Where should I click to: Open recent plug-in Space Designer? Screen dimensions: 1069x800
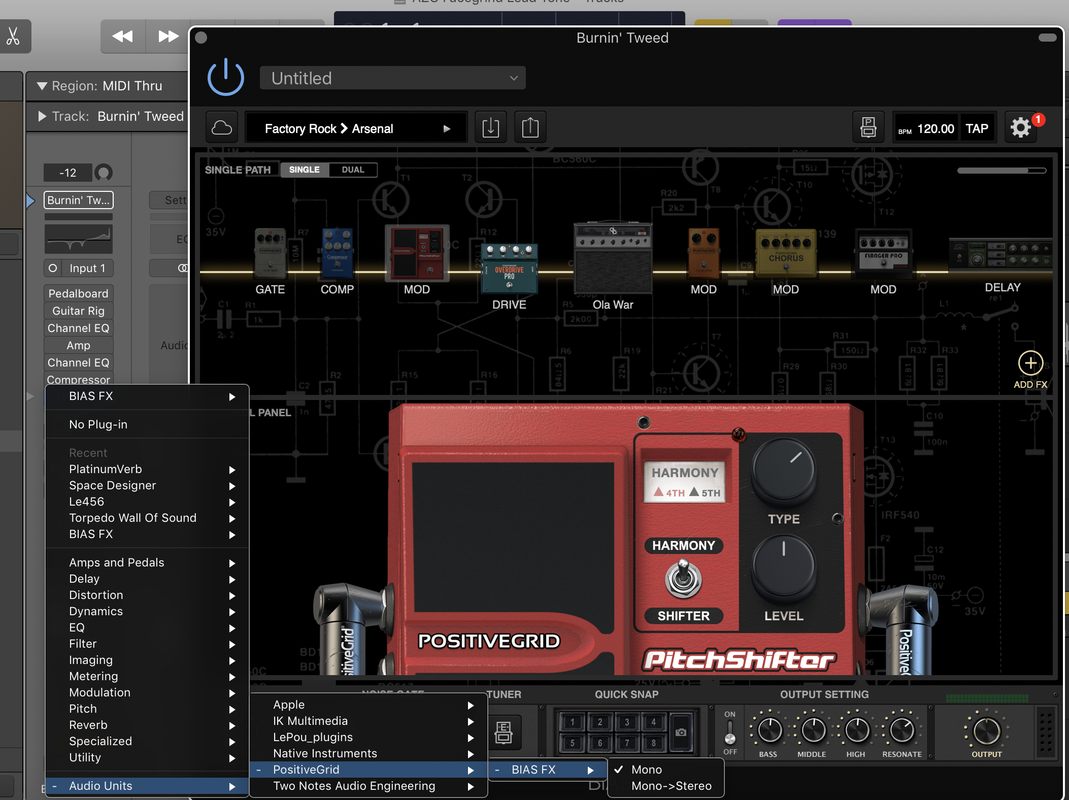click(147, 486)
